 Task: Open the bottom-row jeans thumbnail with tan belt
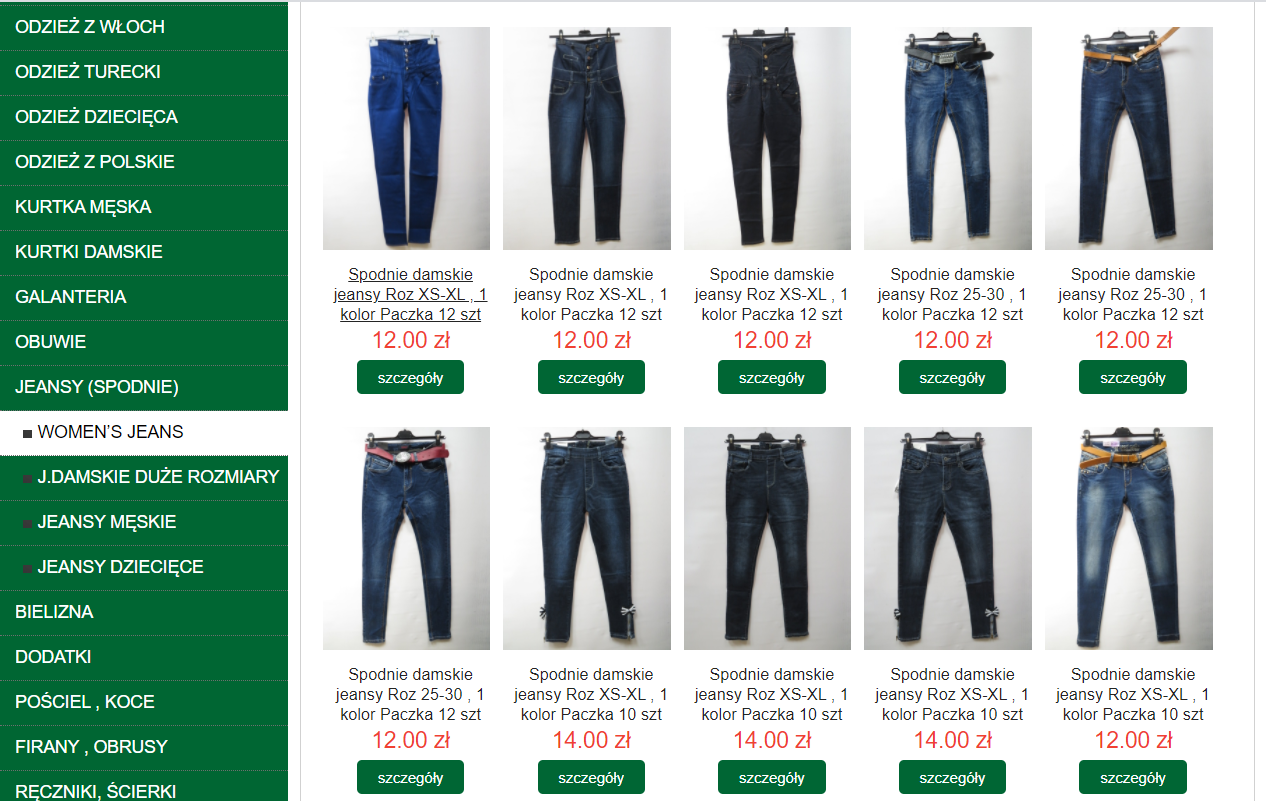[x=1129, y=539]
